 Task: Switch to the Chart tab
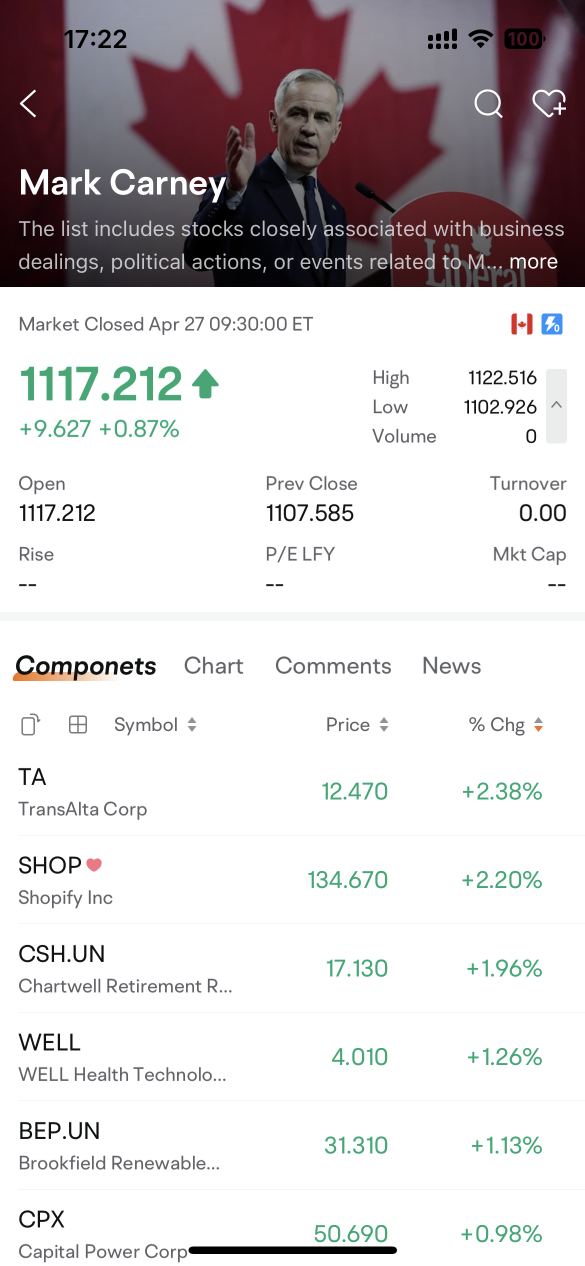coord(214,666)
